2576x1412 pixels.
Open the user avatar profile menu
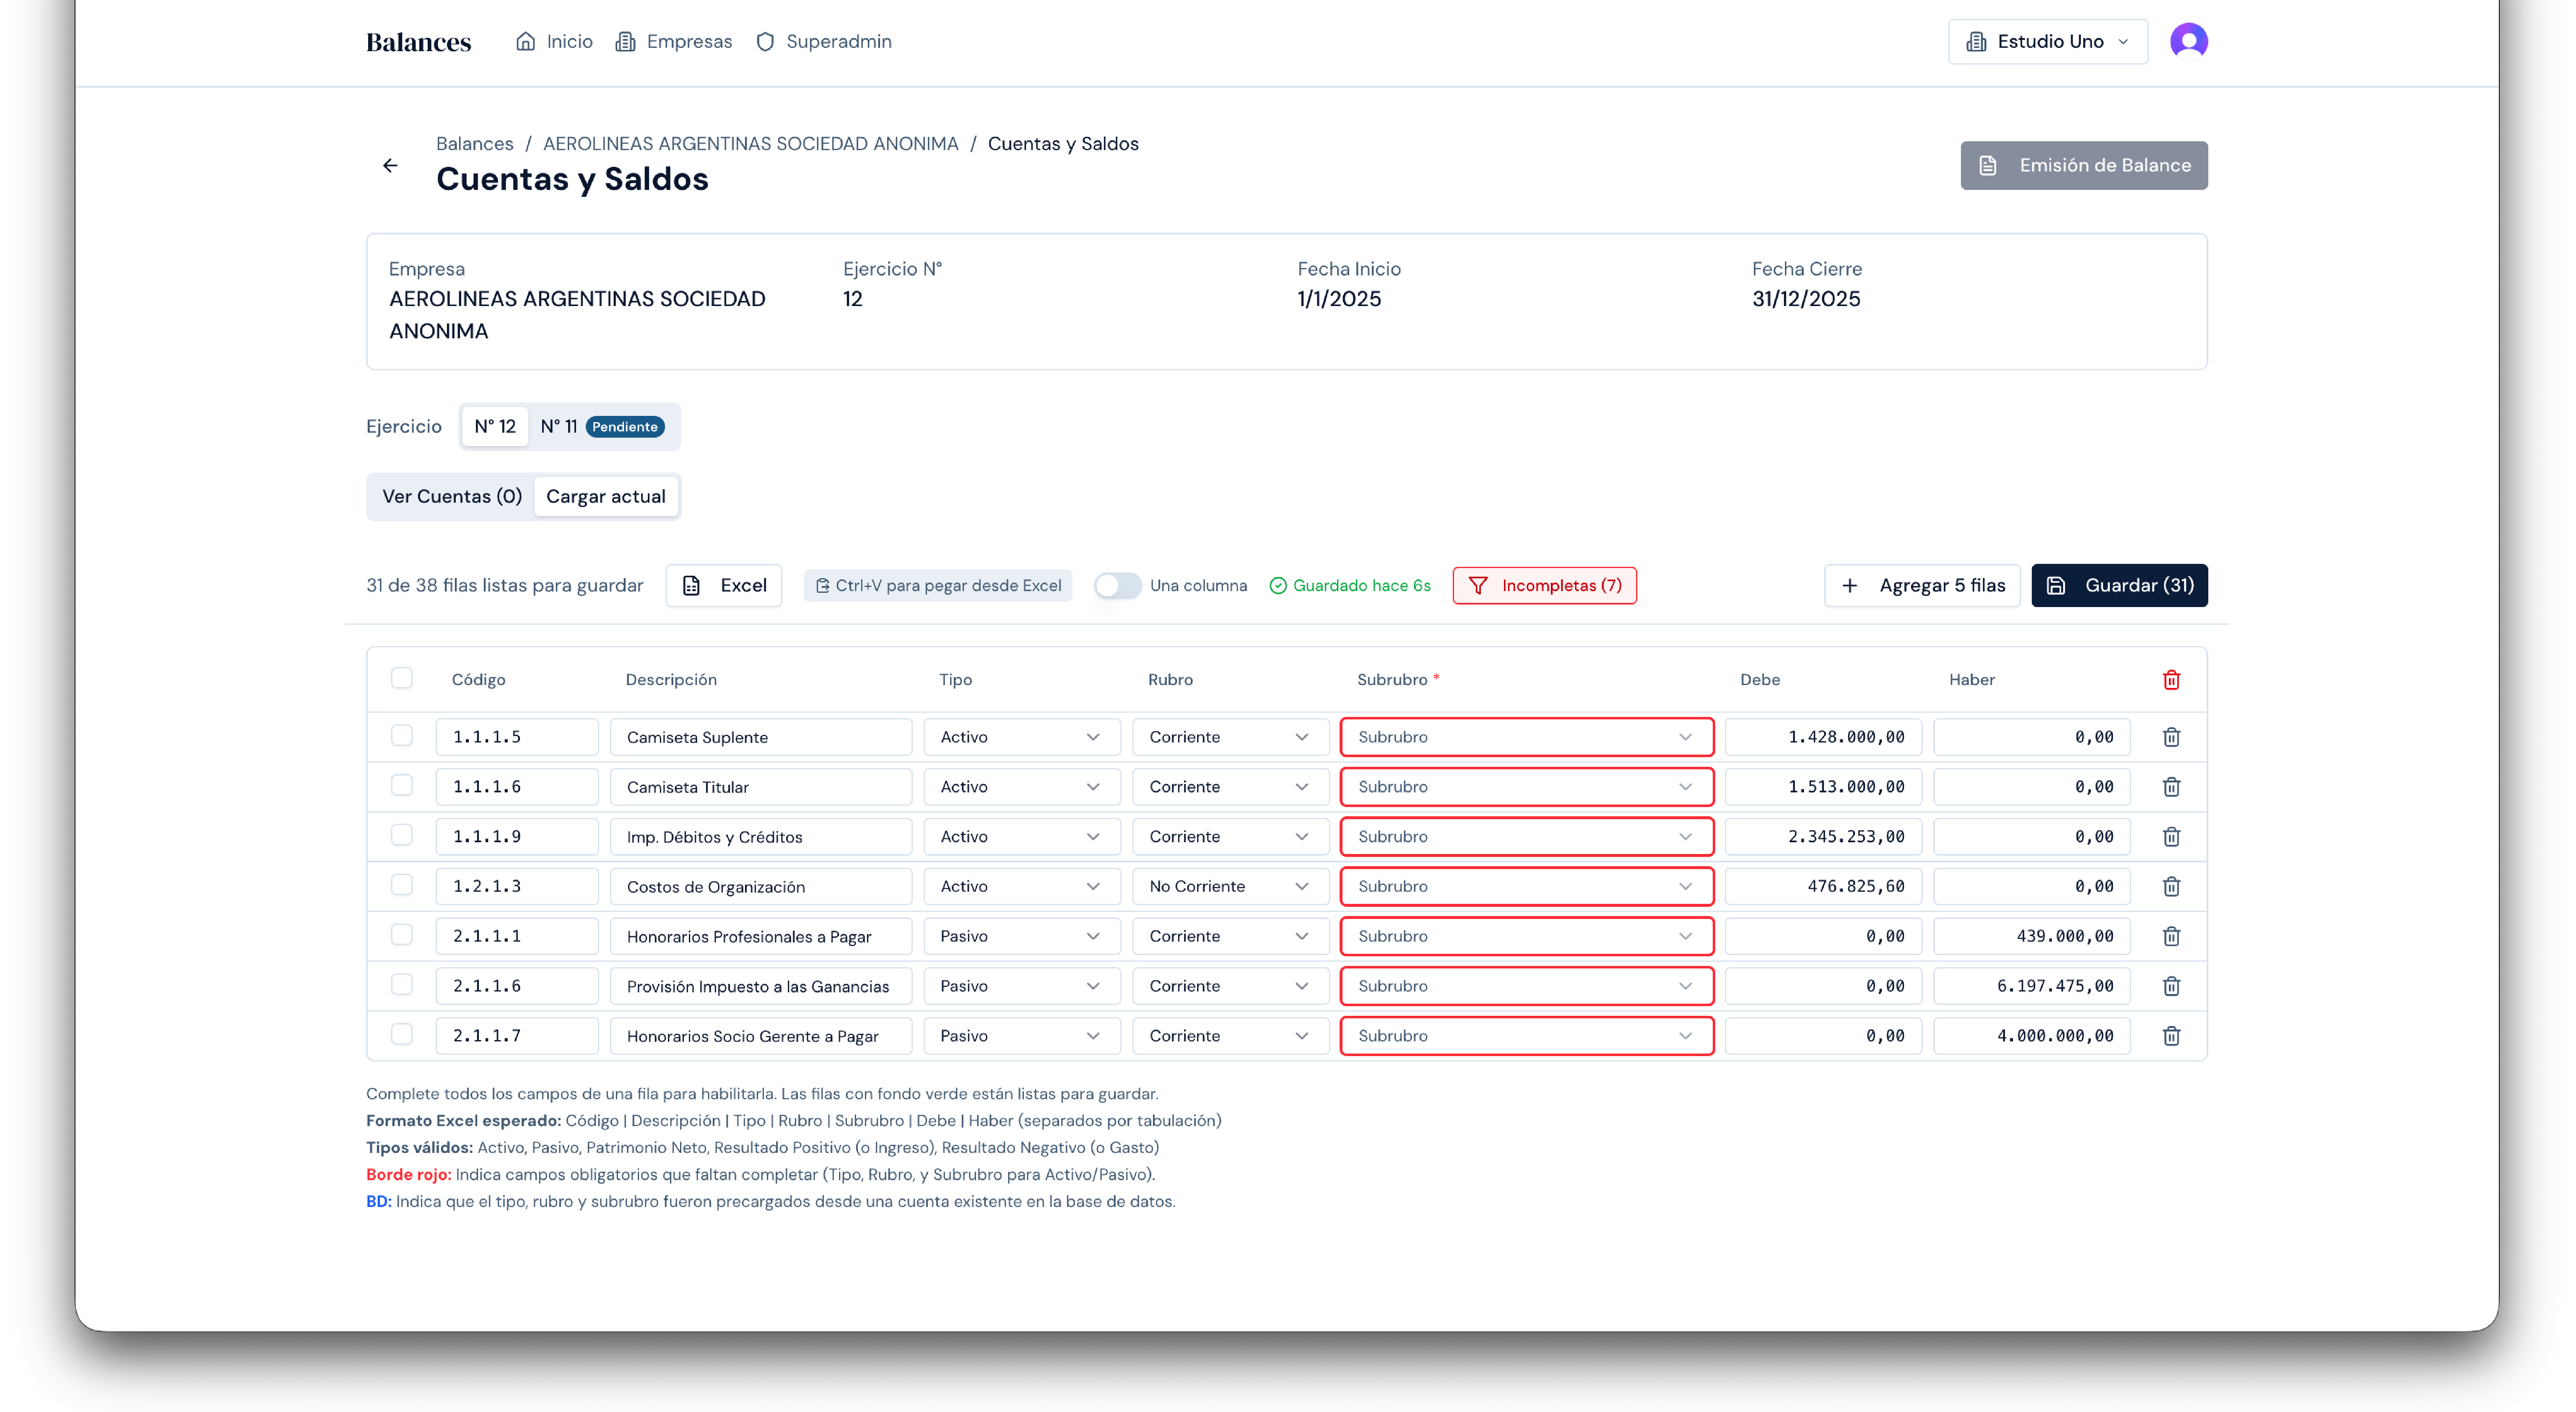pyautogui.click(x=2188, y=41)
